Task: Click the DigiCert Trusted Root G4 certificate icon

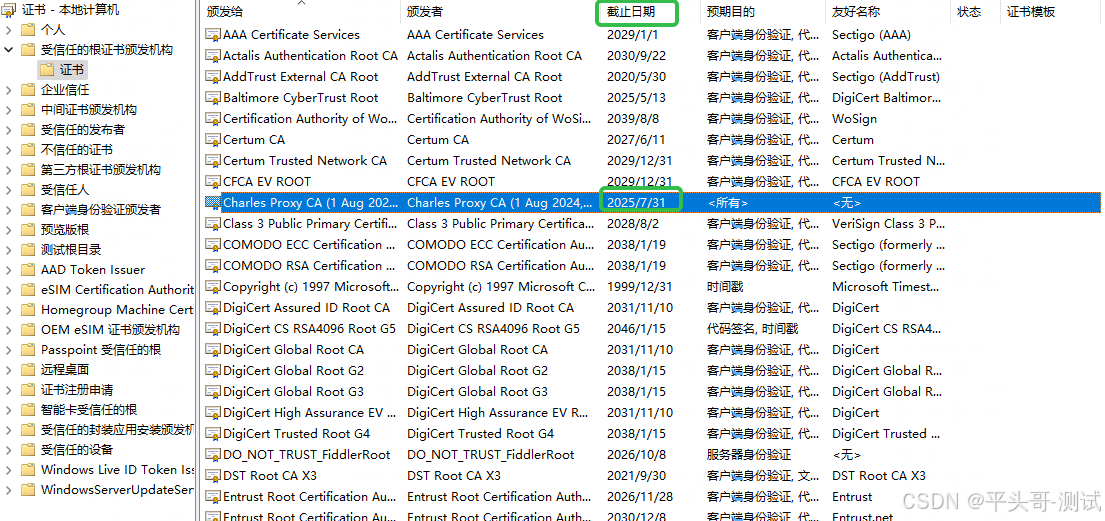Action: point(213,434)
